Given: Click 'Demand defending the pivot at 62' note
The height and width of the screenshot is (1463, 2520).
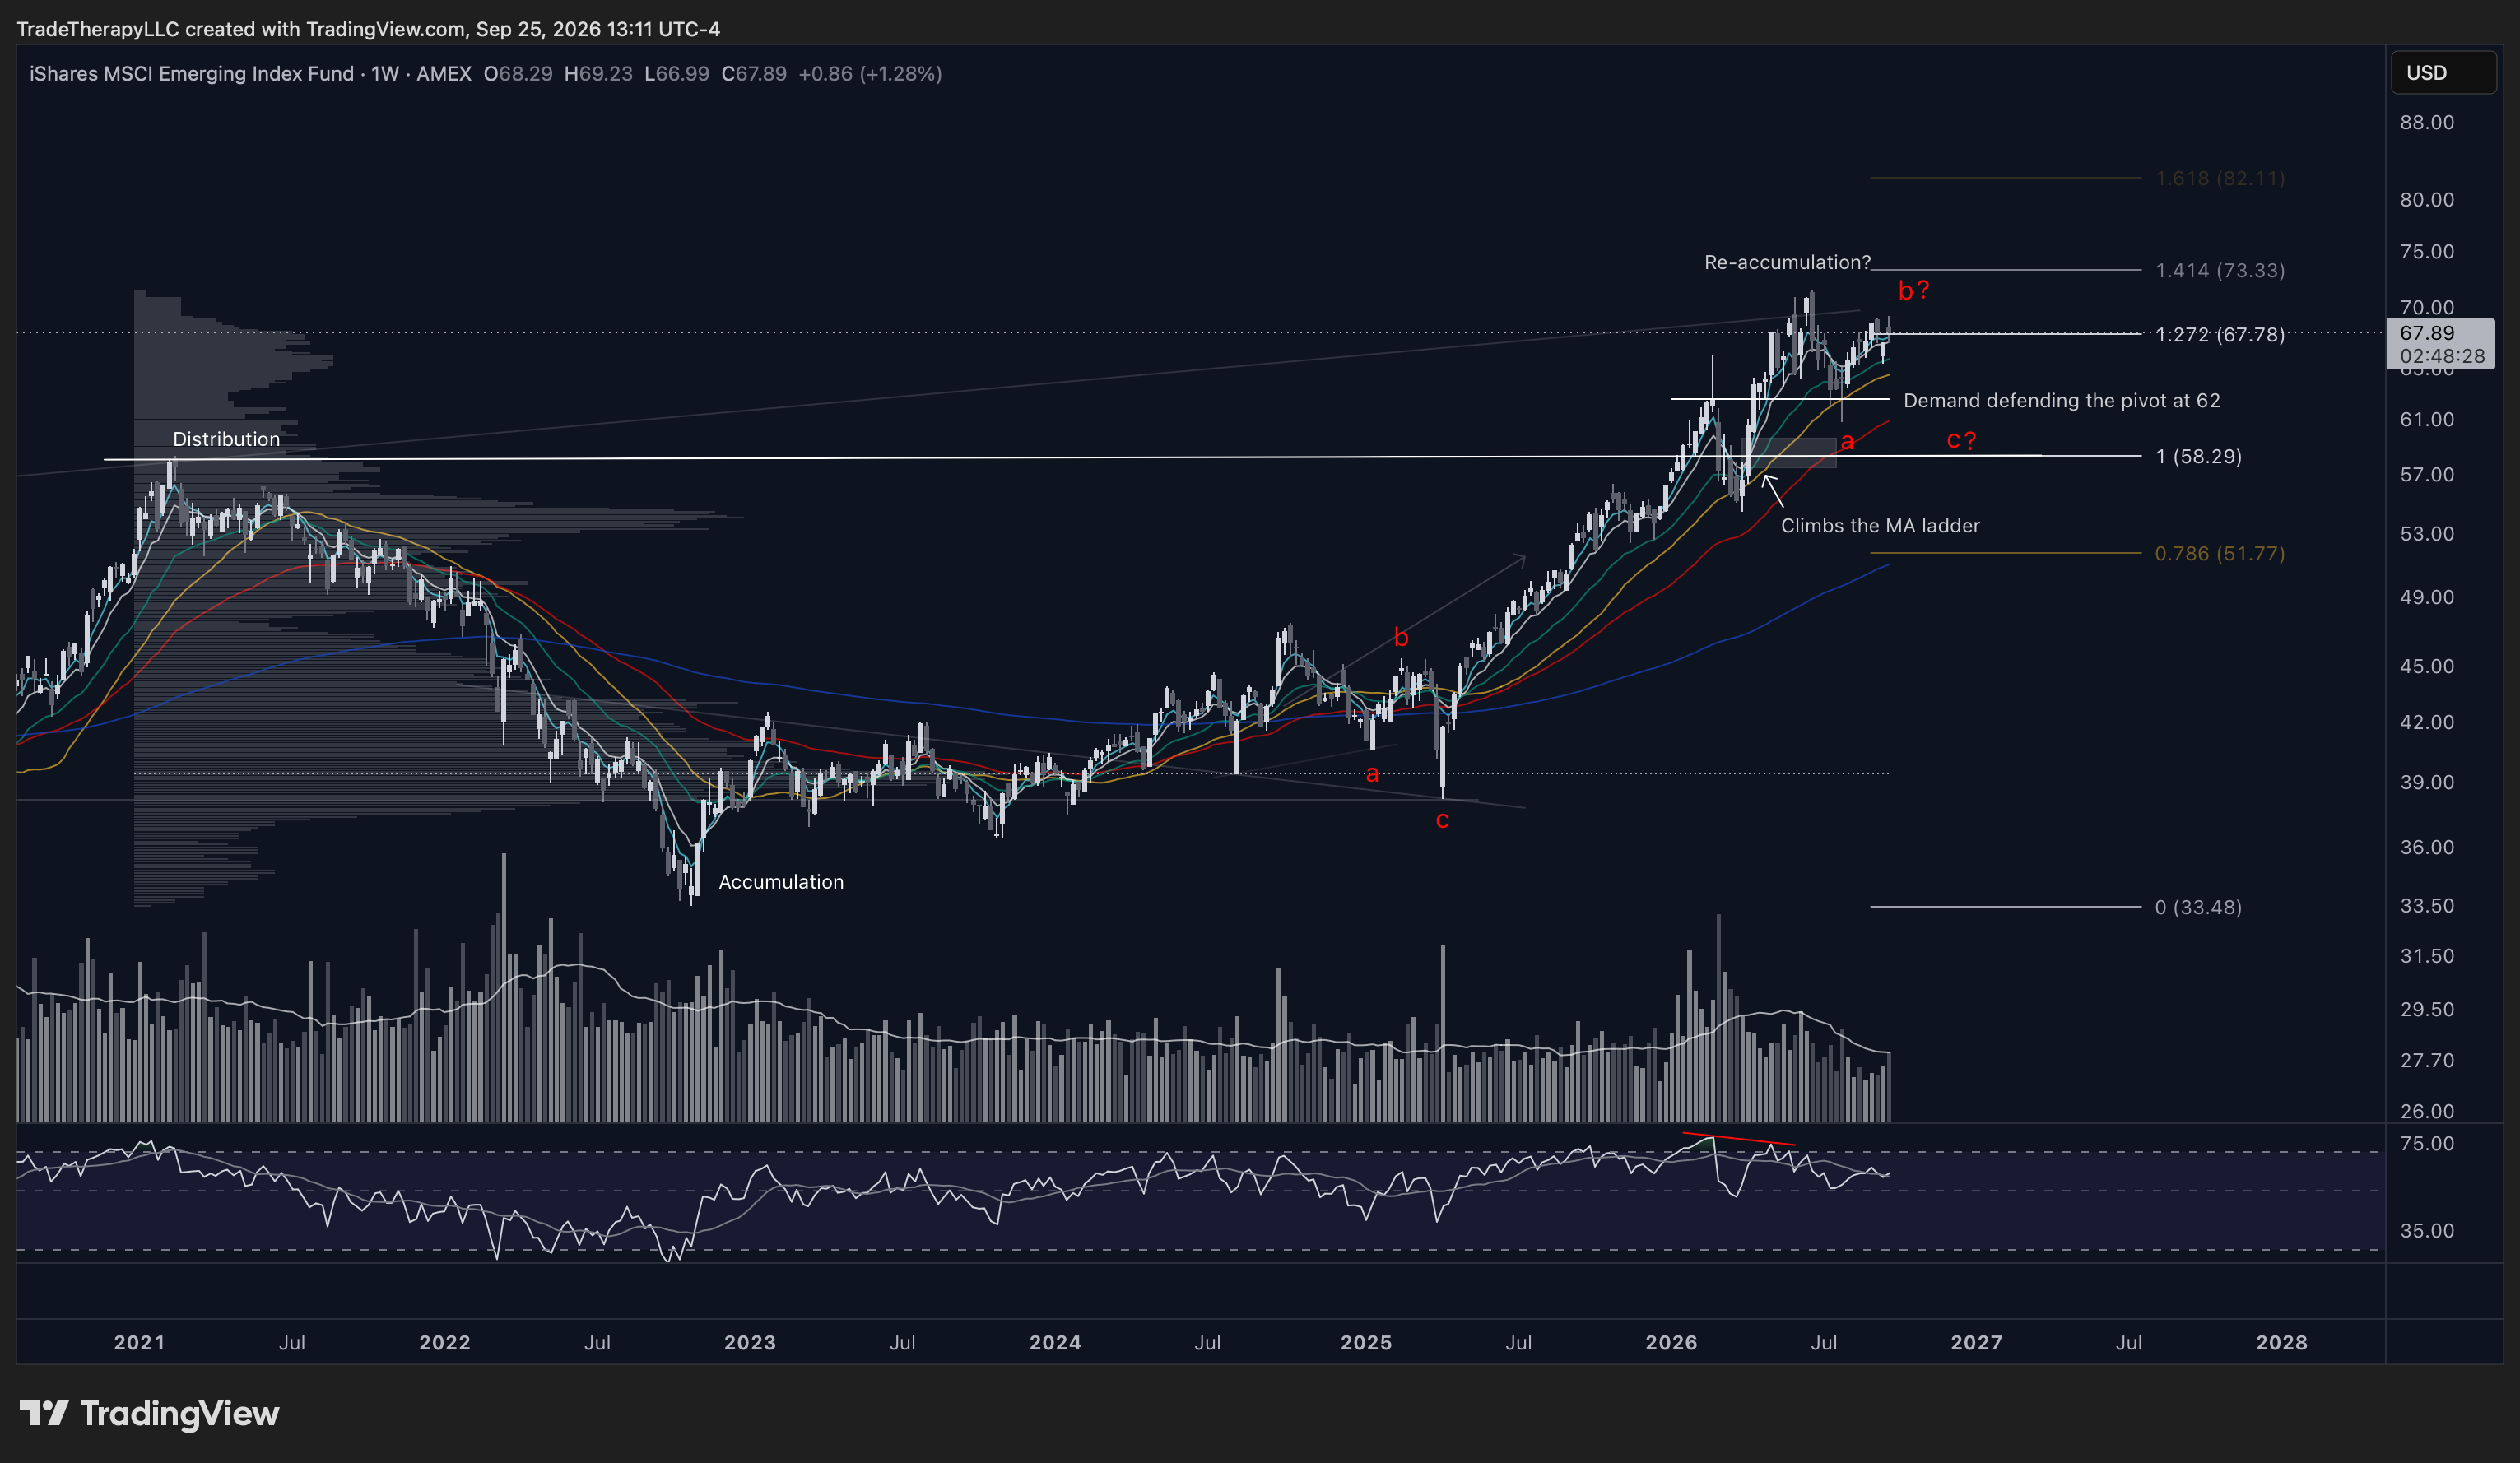Looking at the screenshot, I should coord(2061,401).
